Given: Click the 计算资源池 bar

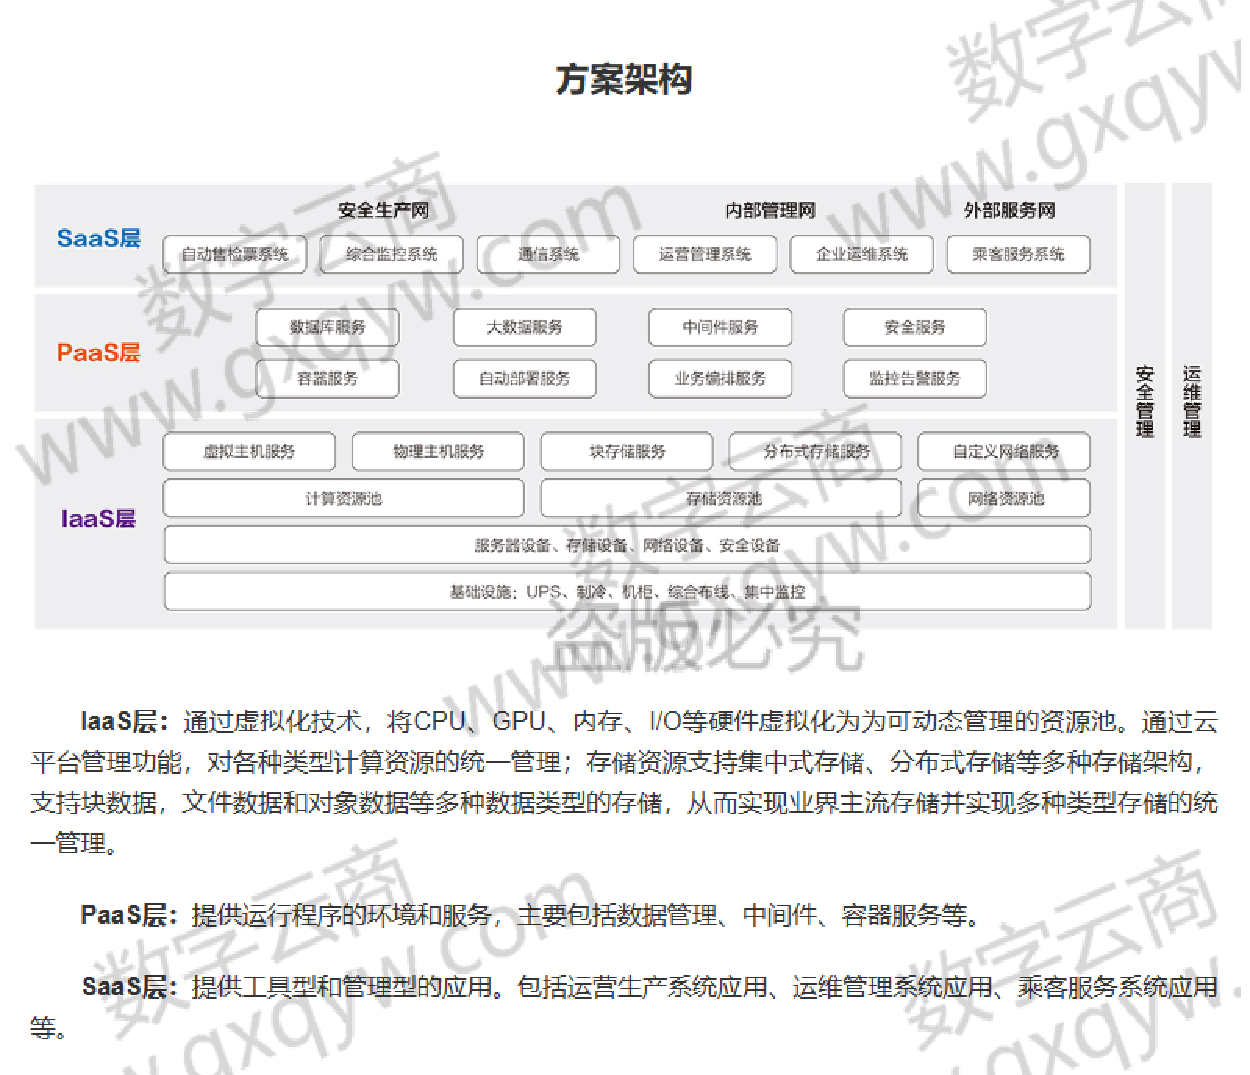Looking at the screenshot, I should tap(344, 498).
